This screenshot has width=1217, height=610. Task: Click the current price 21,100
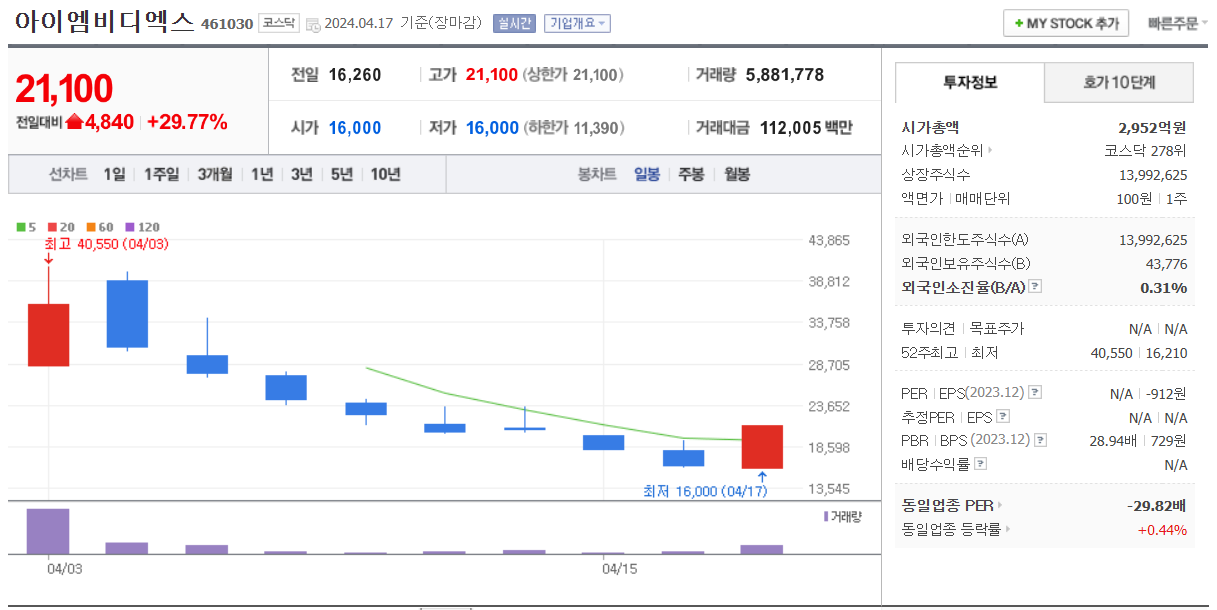coord(64,89)
